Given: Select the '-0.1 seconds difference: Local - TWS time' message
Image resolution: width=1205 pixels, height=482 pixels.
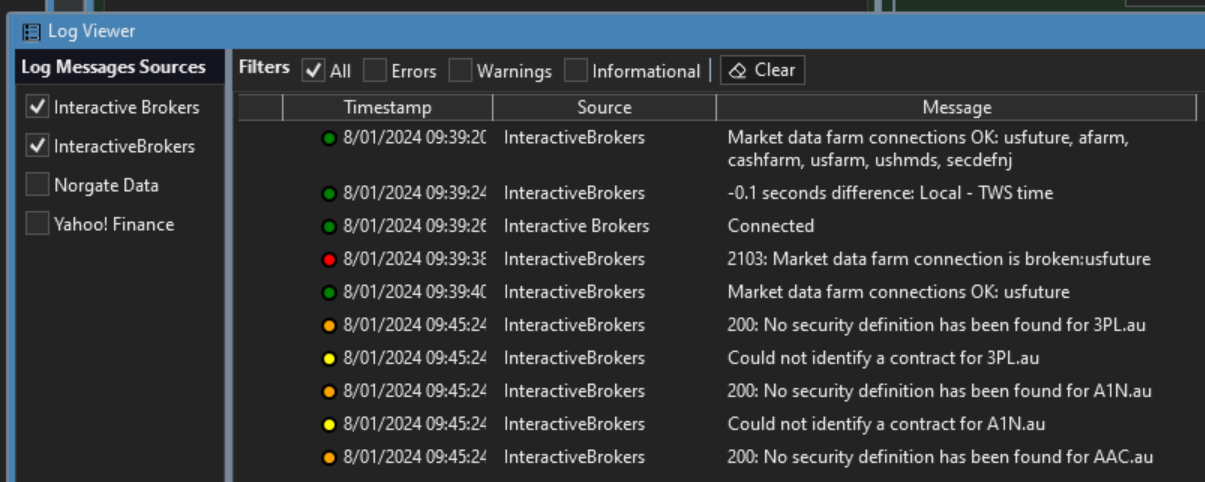Looking at the screenshot, I should coord(890,193).
